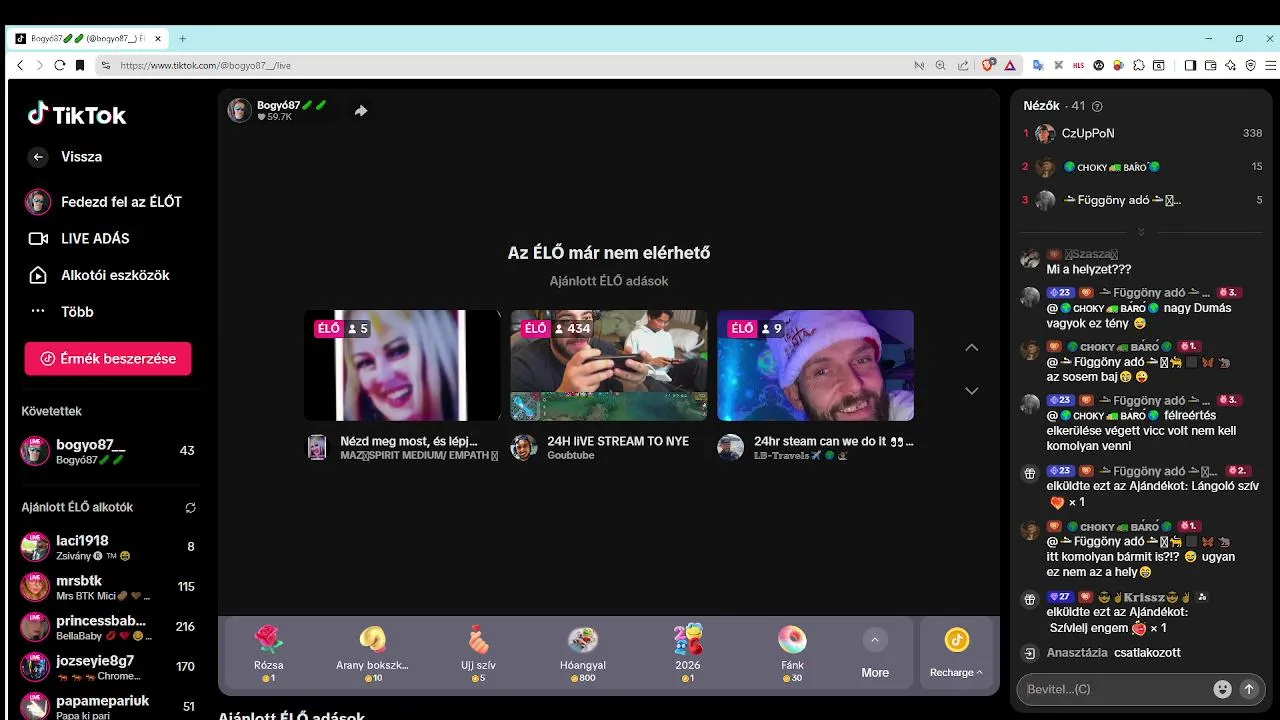The width and height of the screenshot is (1280, 720).
Task: Click the LB-Travels channel name
Action: pos(801,455)
